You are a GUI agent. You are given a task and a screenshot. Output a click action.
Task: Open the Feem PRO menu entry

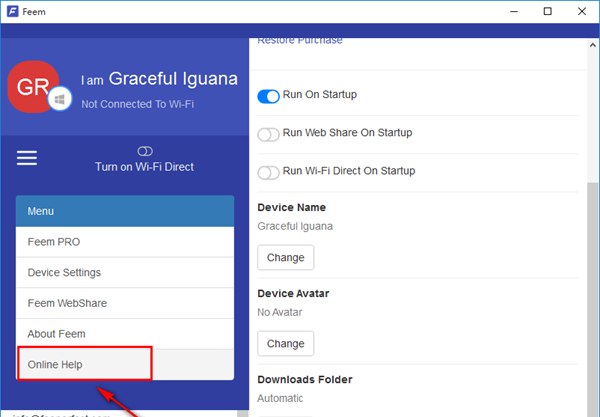[125, 242]
